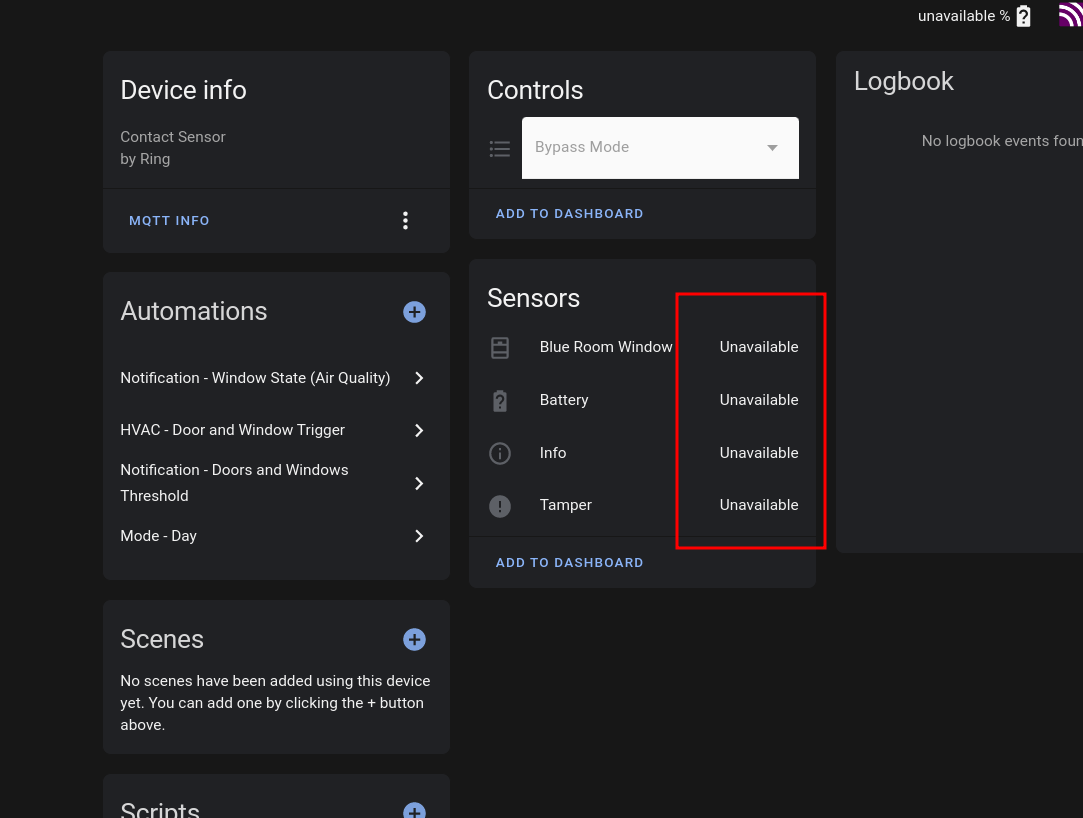Click ADD TO DASHBOARD under Sensors
The image size is (1083, 818).
click(x=570, y=562)
